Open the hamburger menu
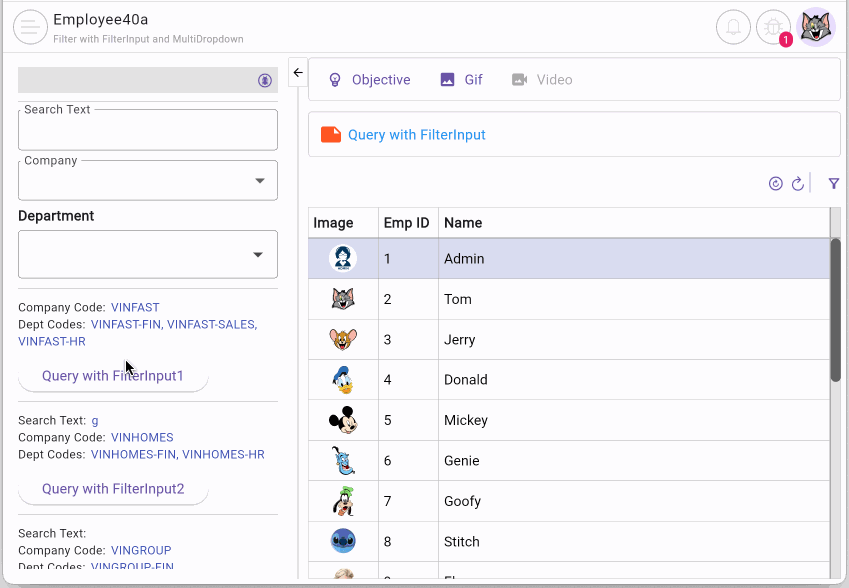The image size is (849, 588). coord(30,27)
